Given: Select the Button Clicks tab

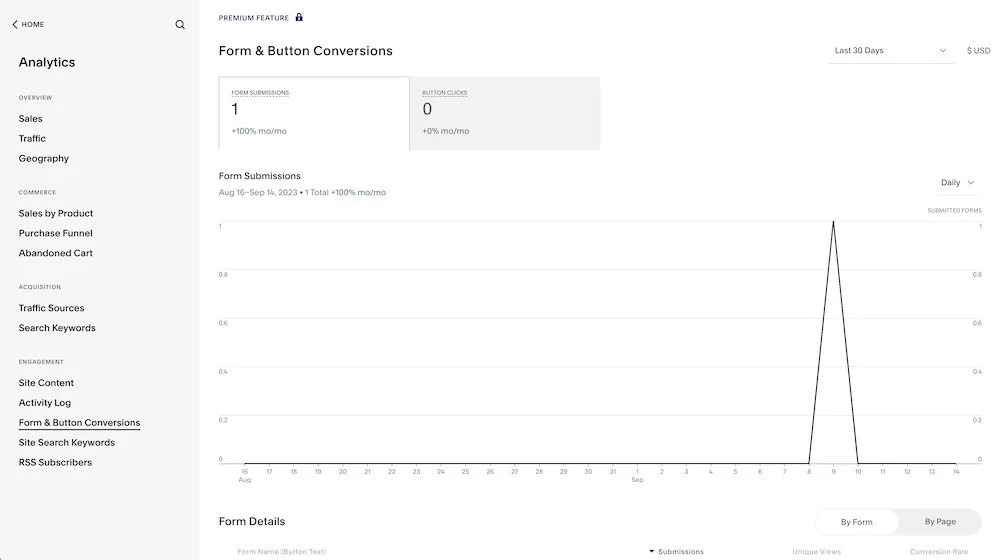Looking at the screenshot, I should 505,113.
